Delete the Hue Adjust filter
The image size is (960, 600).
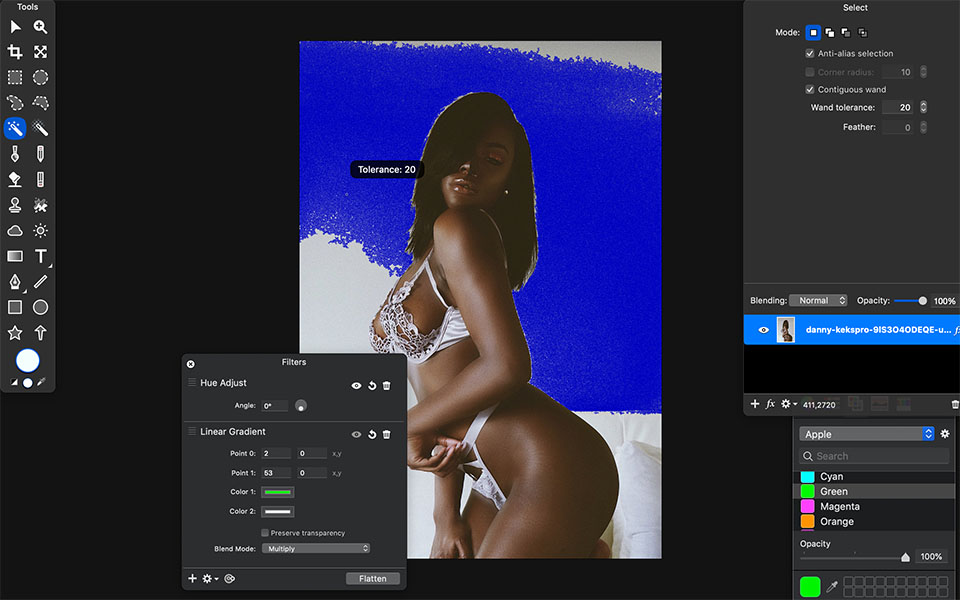point(387,386)
